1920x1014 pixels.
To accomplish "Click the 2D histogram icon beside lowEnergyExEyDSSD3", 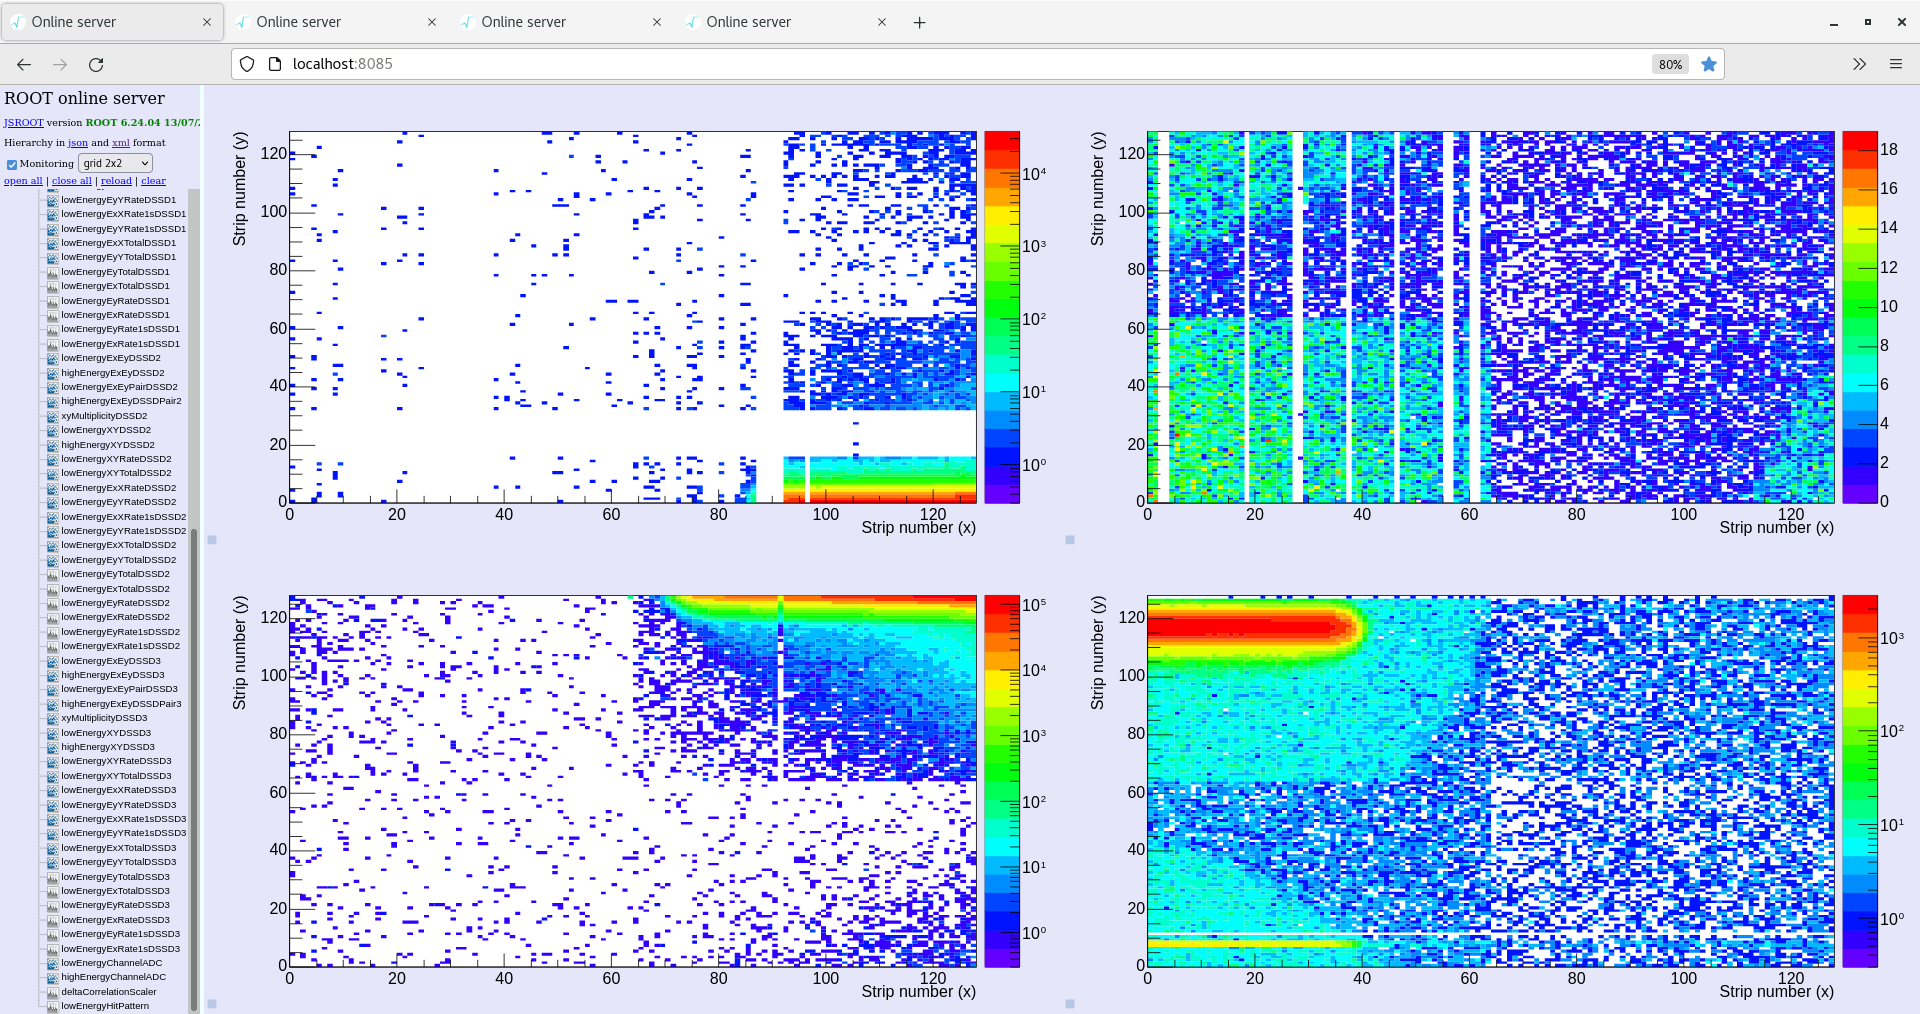I will [x=52, y=660].
